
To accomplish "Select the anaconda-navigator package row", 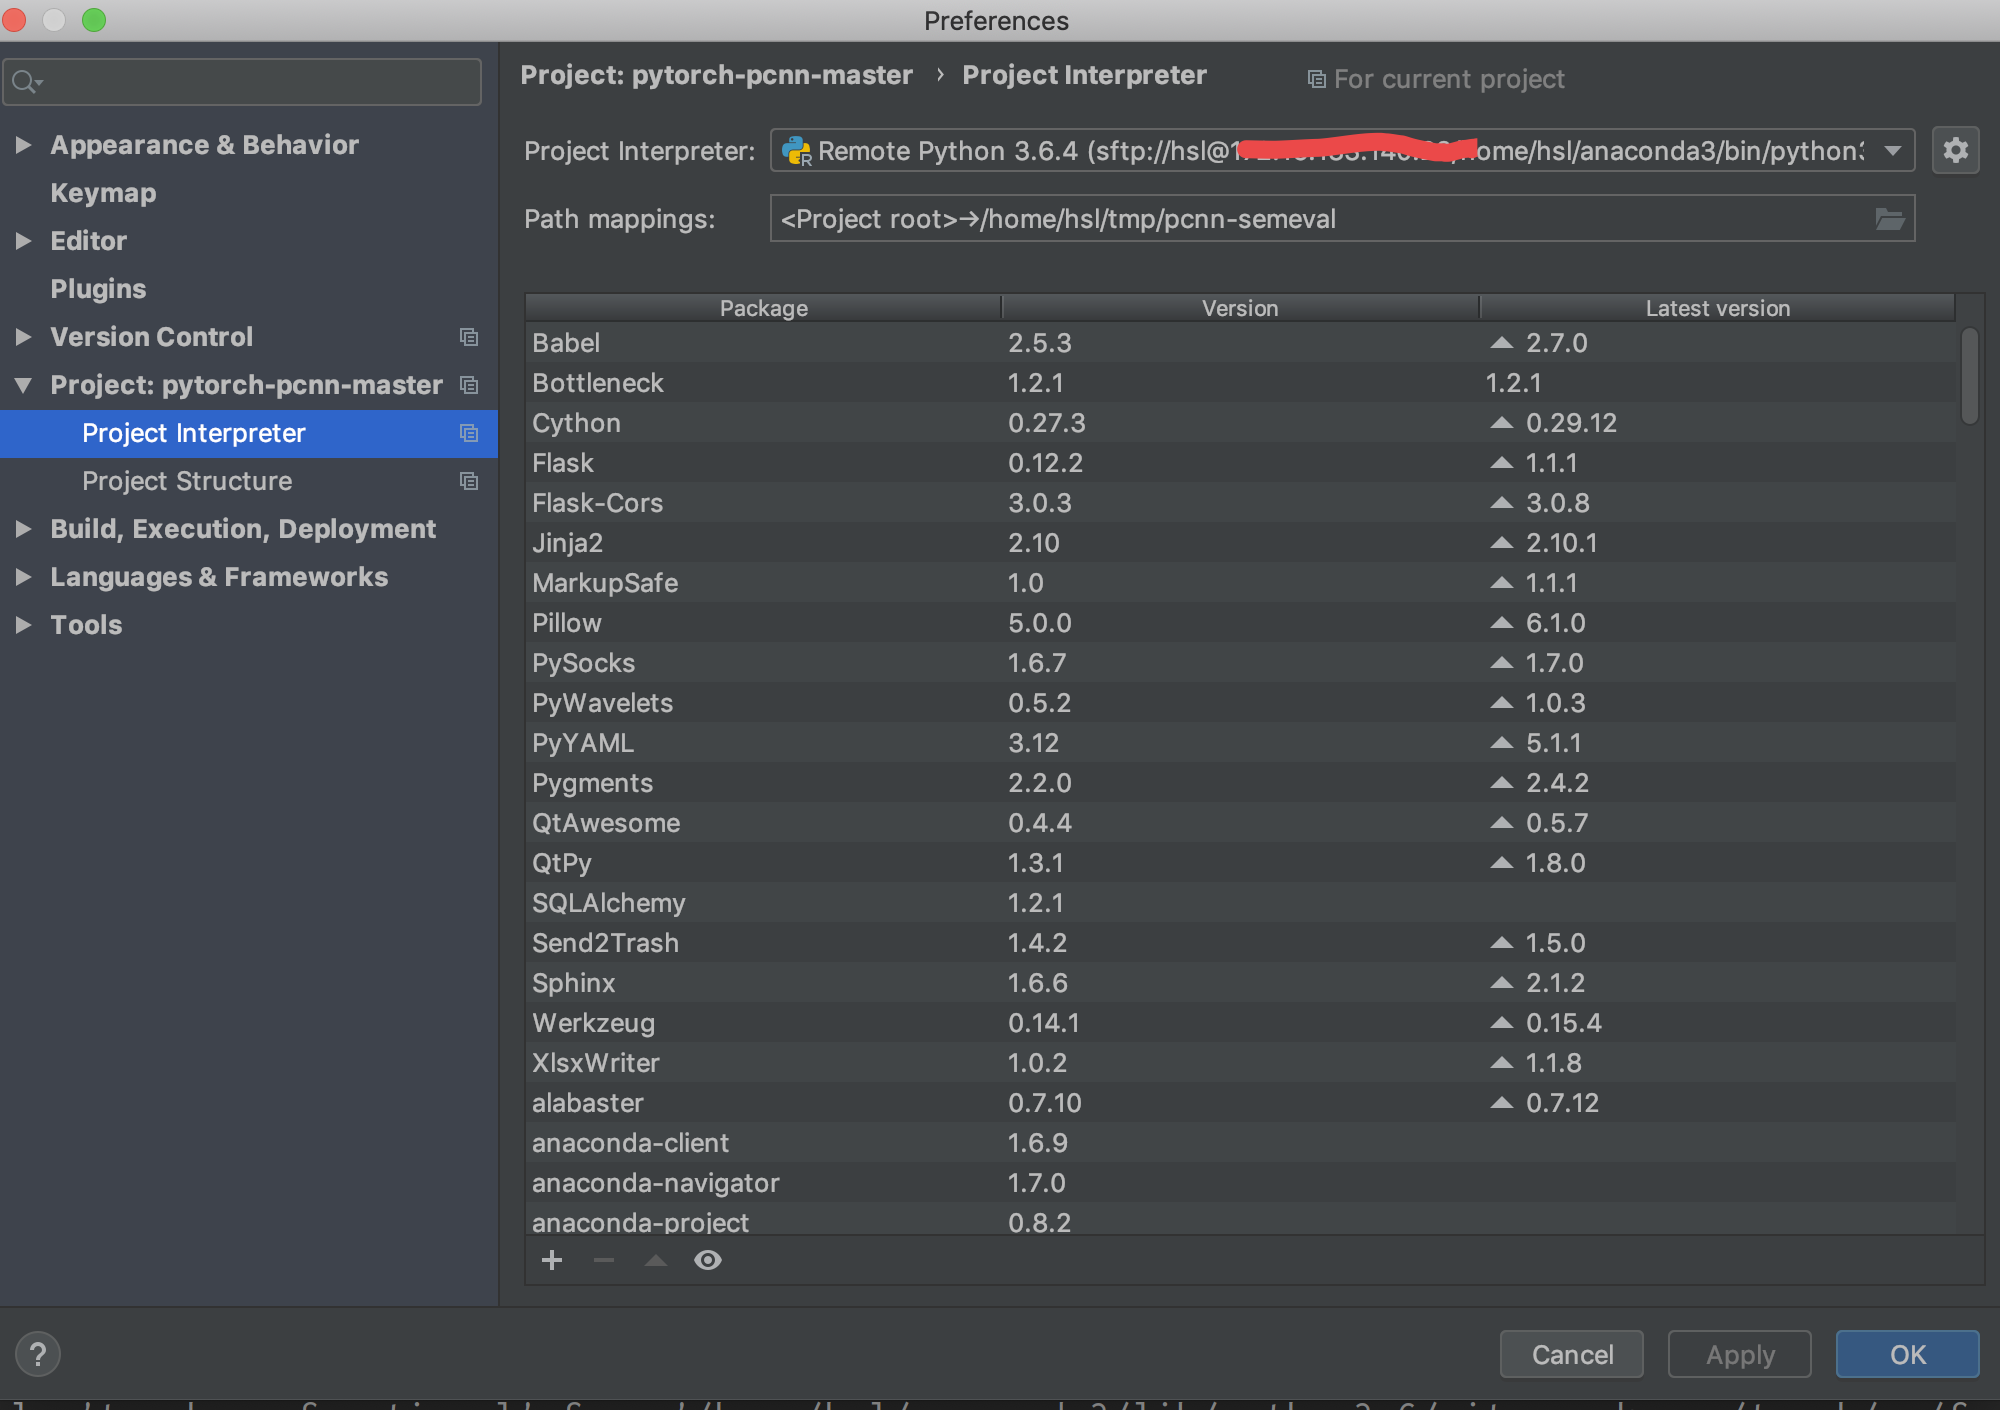I will click(x=1240, y=1183).
